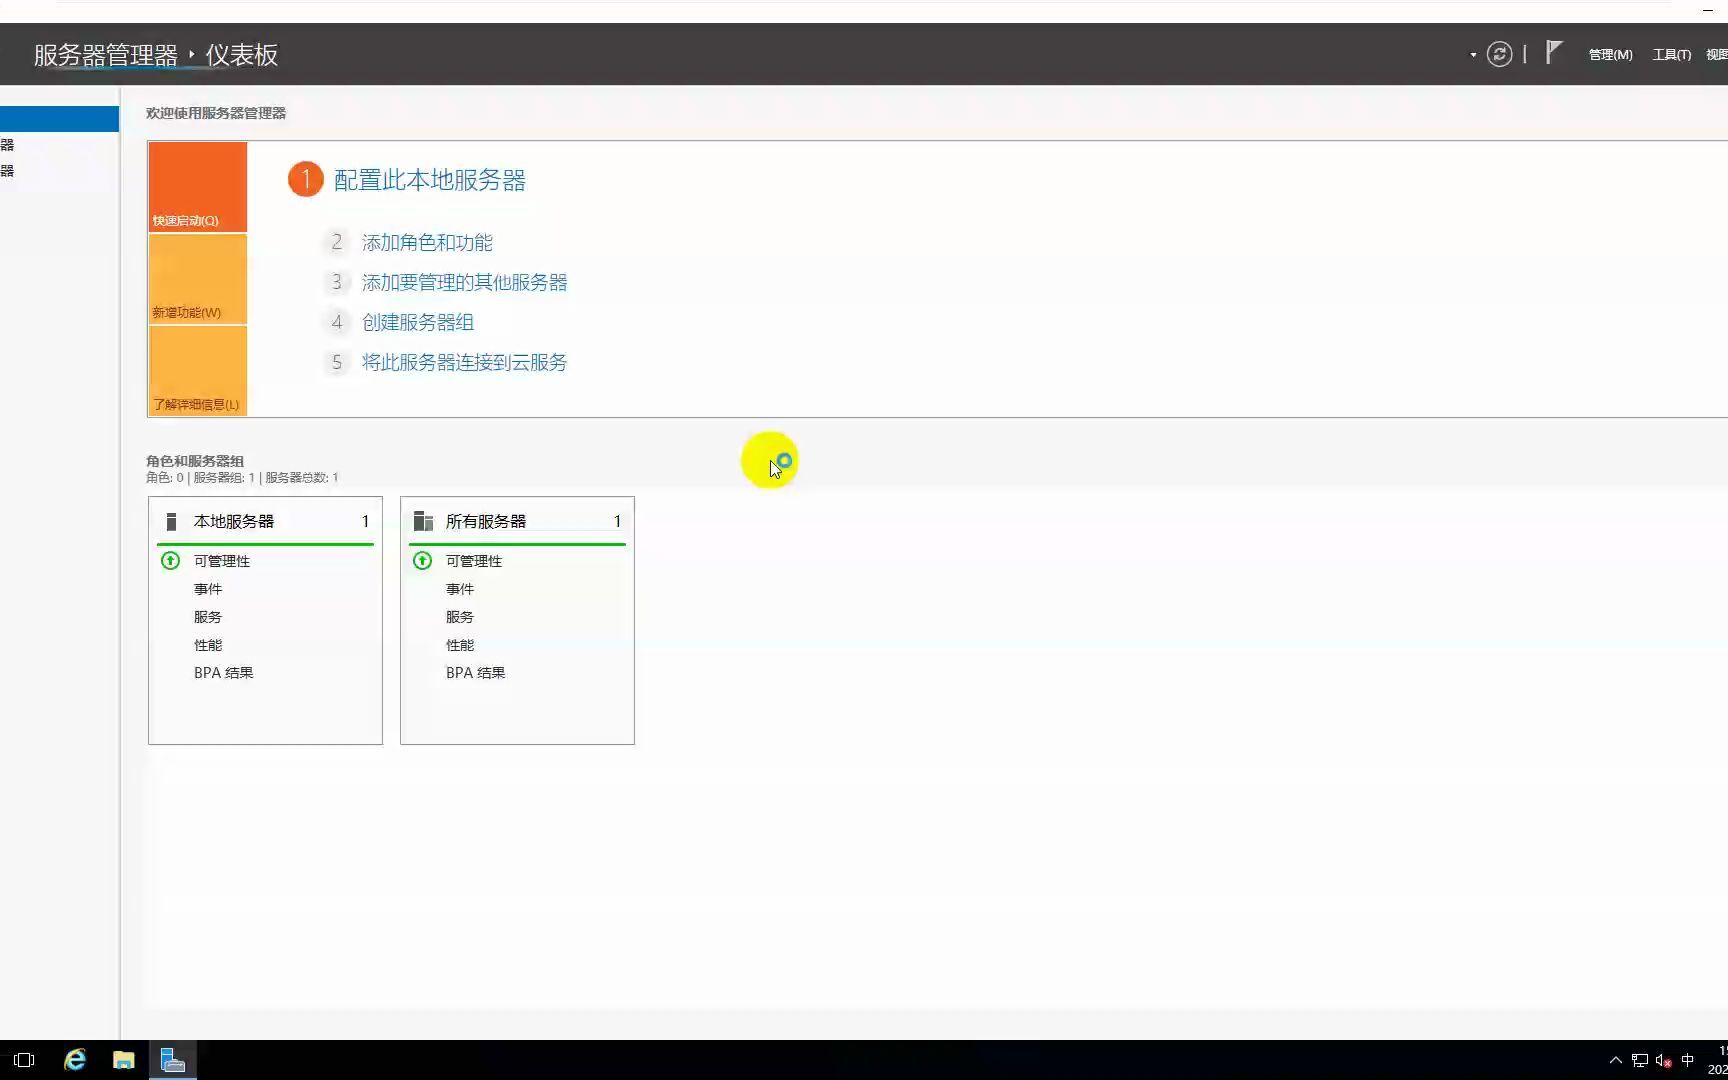Image resolution: width=1728 pixels, height=1080 pixels.
Task: Click green status icon in 所有服务器 tile
Action: pyautogui.click(x=422, y=561)
